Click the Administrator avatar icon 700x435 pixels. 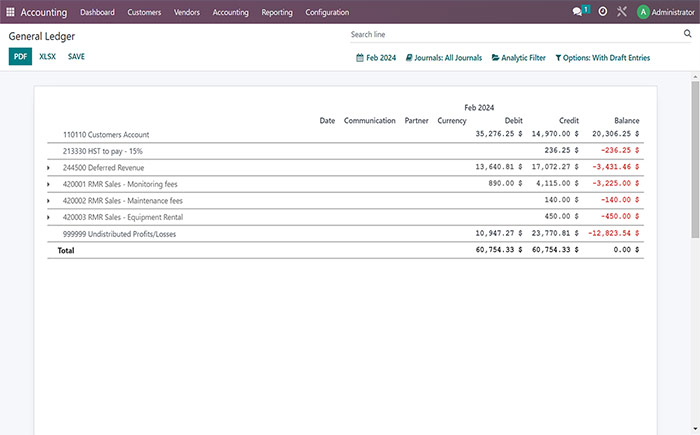[x=643, y=12]
